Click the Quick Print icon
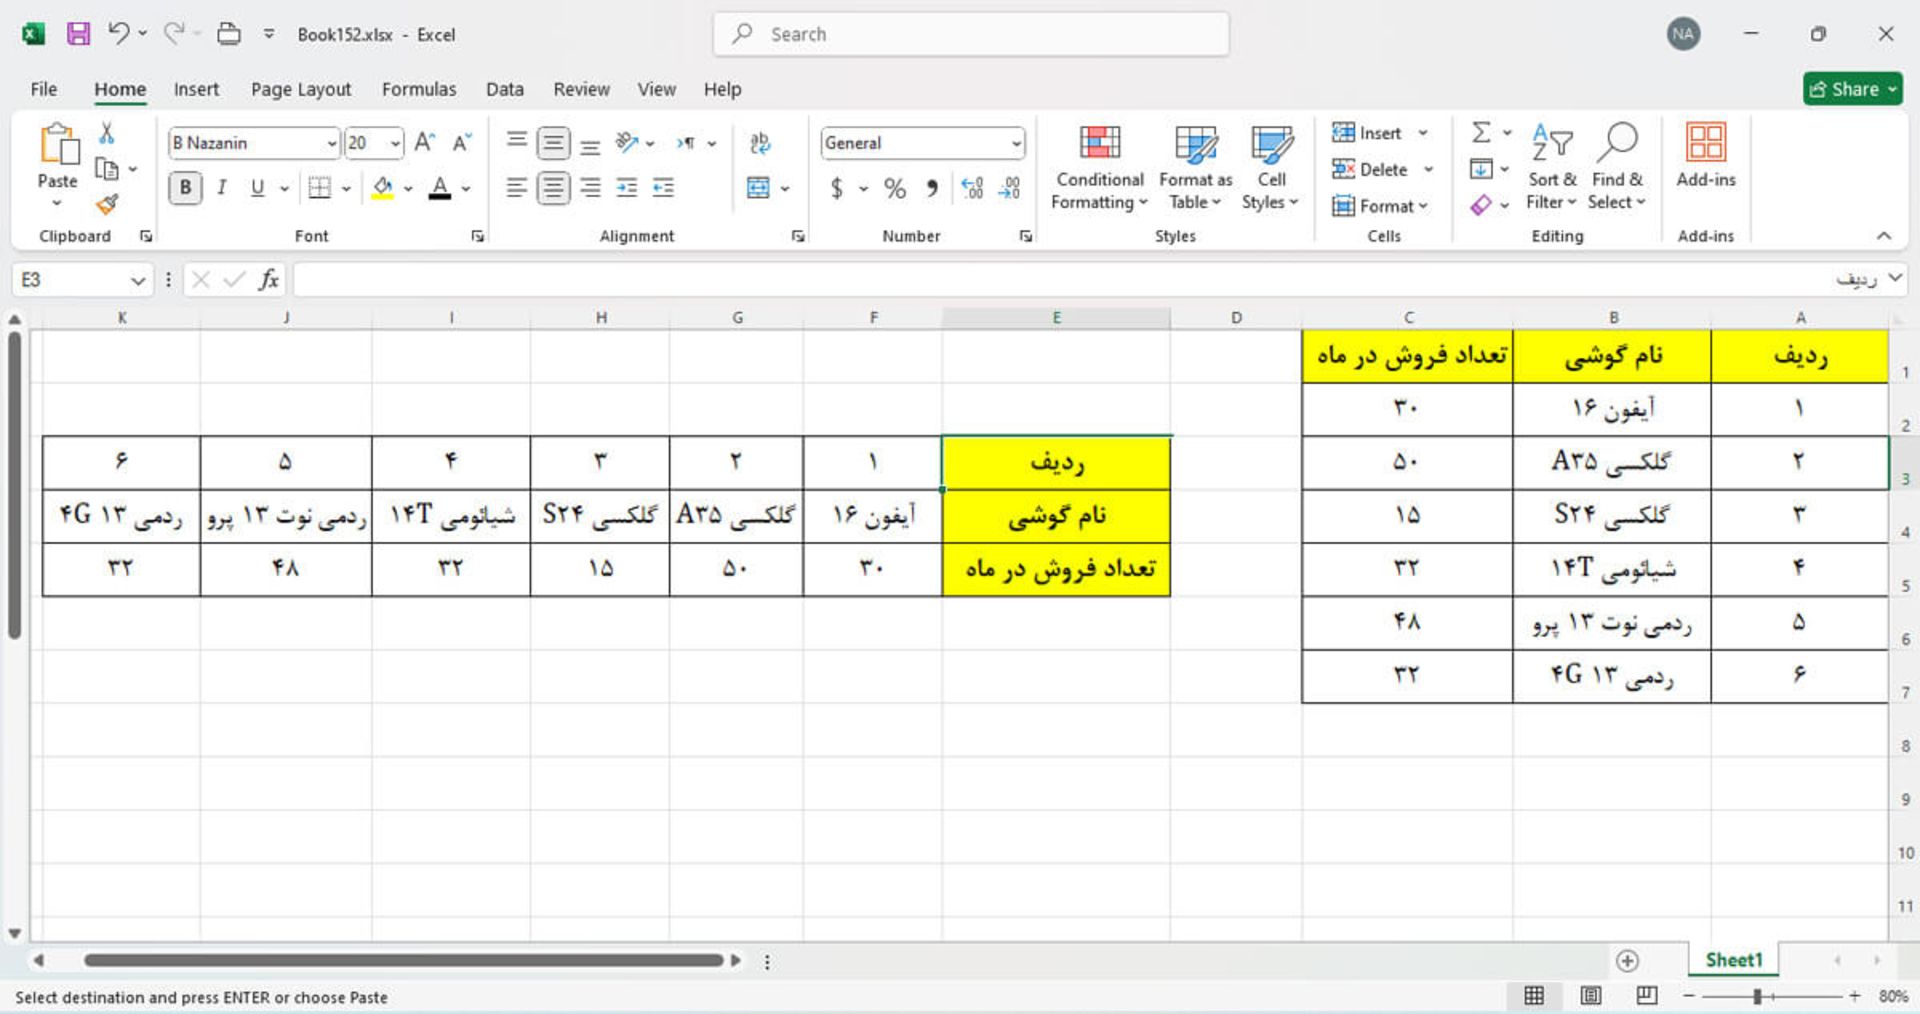This screenshot has width=1920, height=1014. (x=229, y=34)
